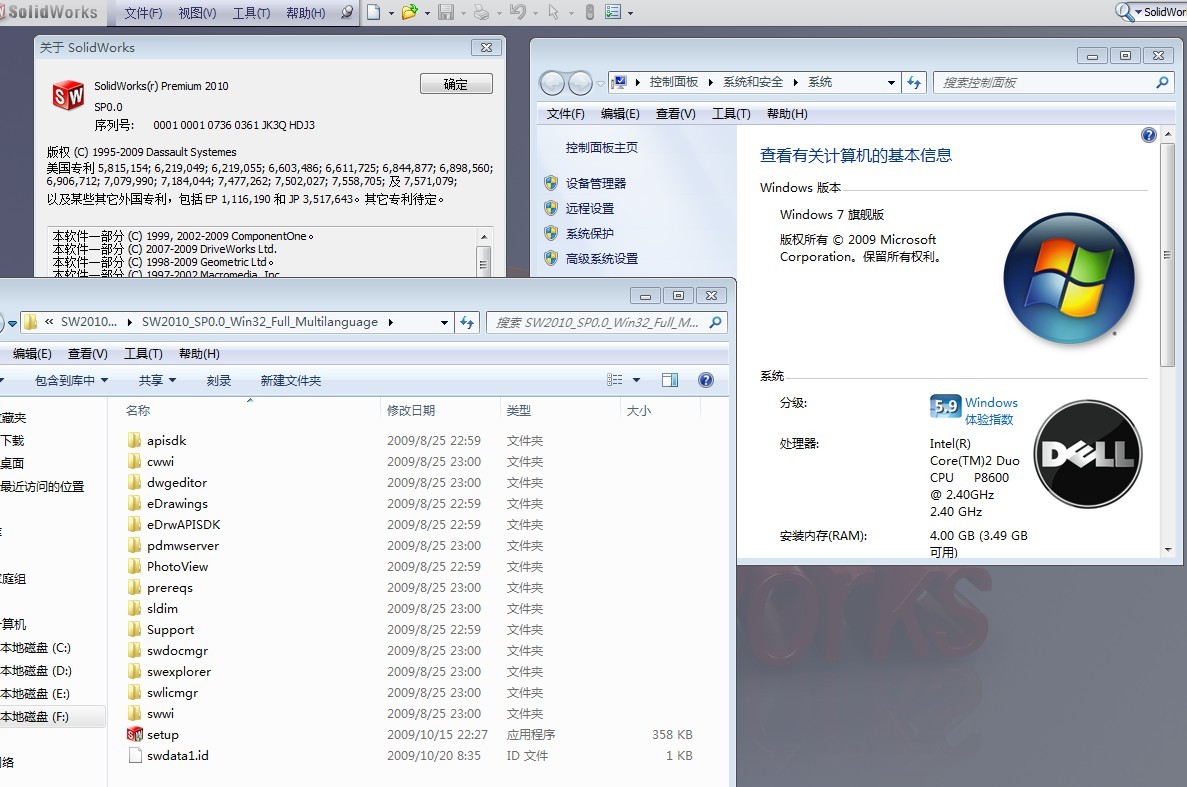Open 查看(V) menu in Control Panel window
Image resolution: width=1187 pixels, height=787 pixels.
pos(675,114)
